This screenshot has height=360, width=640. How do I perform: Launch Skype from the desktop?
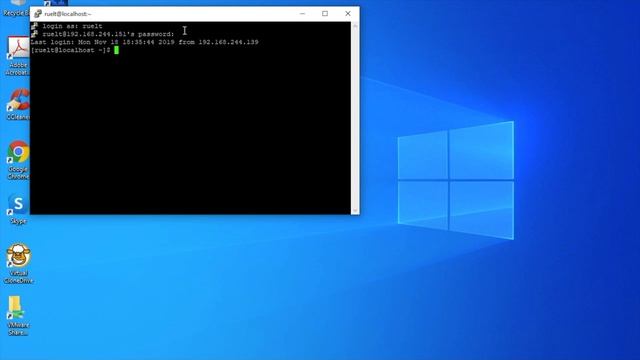click(18, 209)
